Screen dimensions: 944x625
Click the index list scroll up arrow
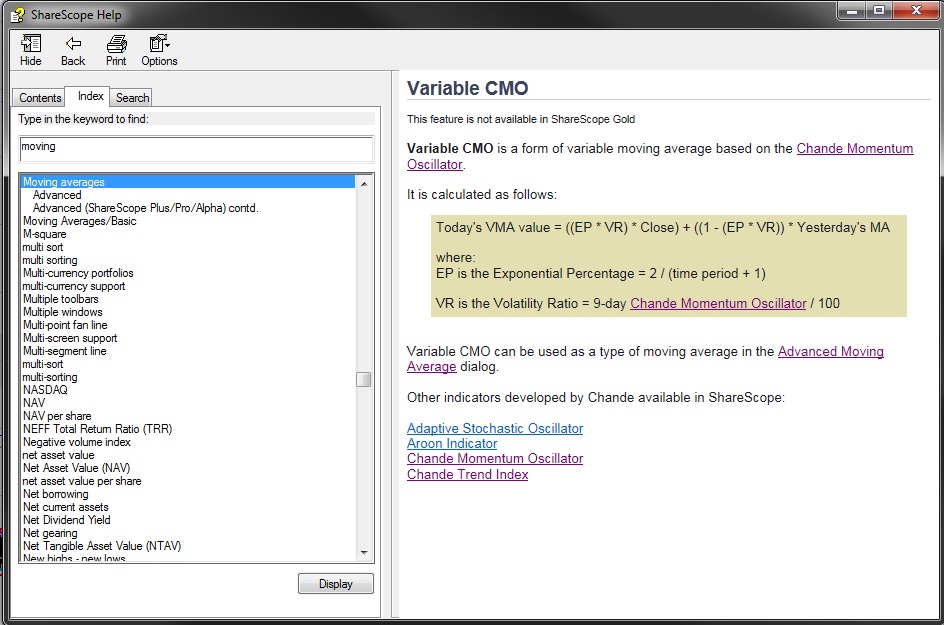pyautogui.click(x=364, y=183)
